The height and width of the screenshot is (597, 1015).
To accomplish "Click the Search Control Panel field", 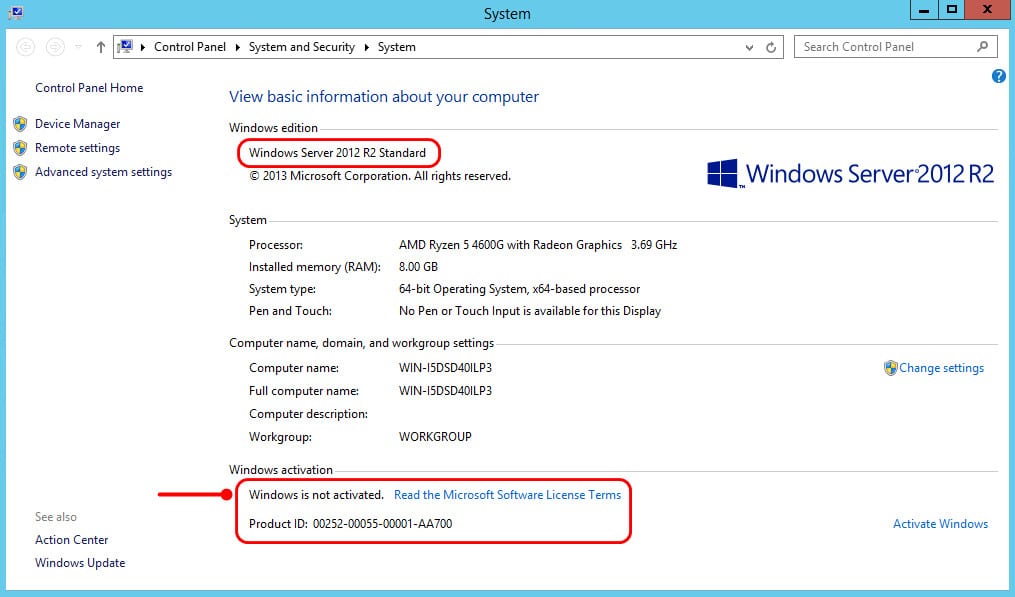I will coord(895,47).
